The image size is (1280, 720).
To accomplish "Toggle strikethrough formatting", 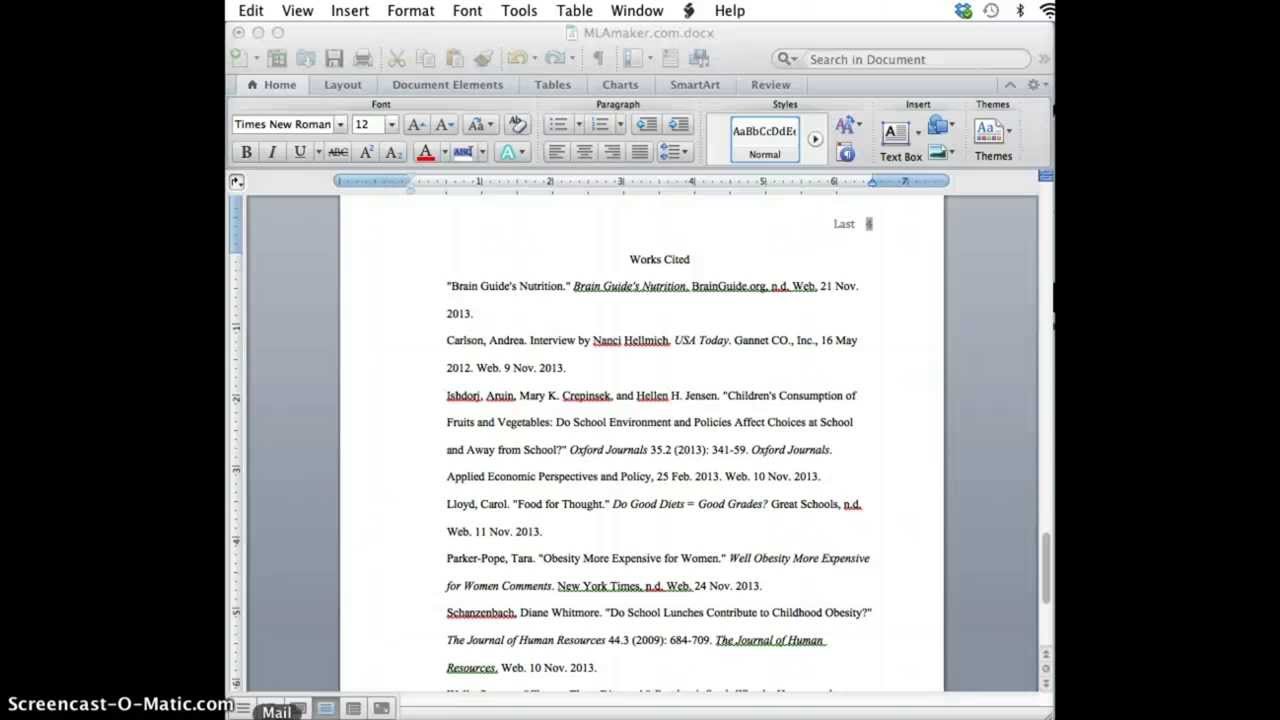I will pyautogui.click(x=338, y=152).
